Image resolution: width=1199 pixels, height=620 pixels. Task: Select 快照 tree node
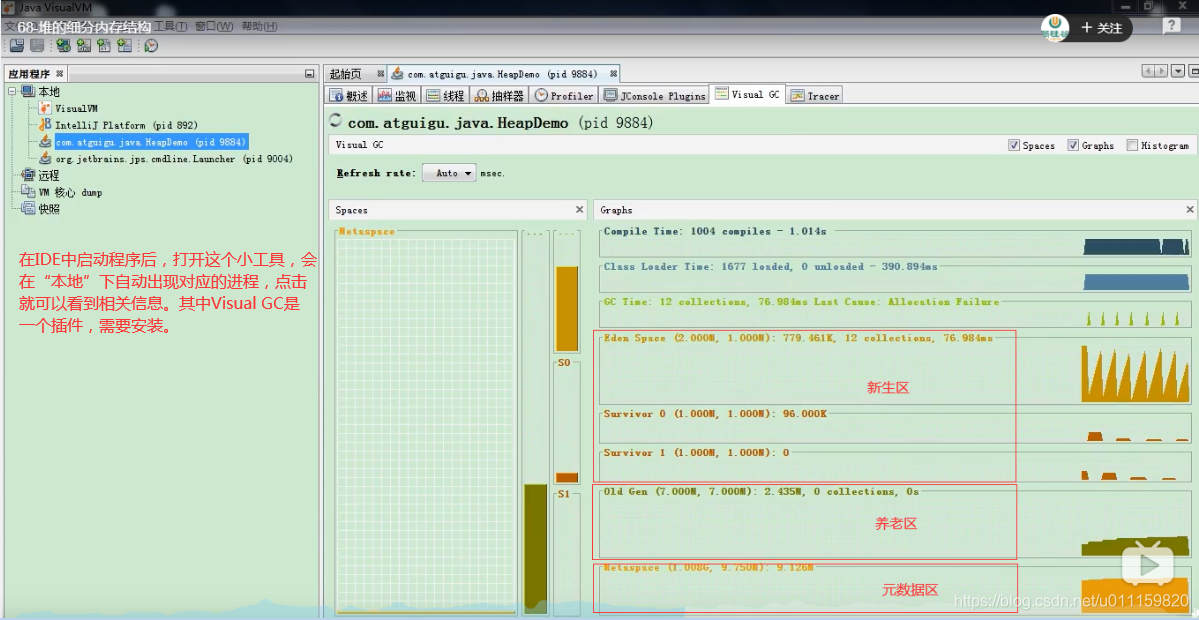(x=49, y=209)
